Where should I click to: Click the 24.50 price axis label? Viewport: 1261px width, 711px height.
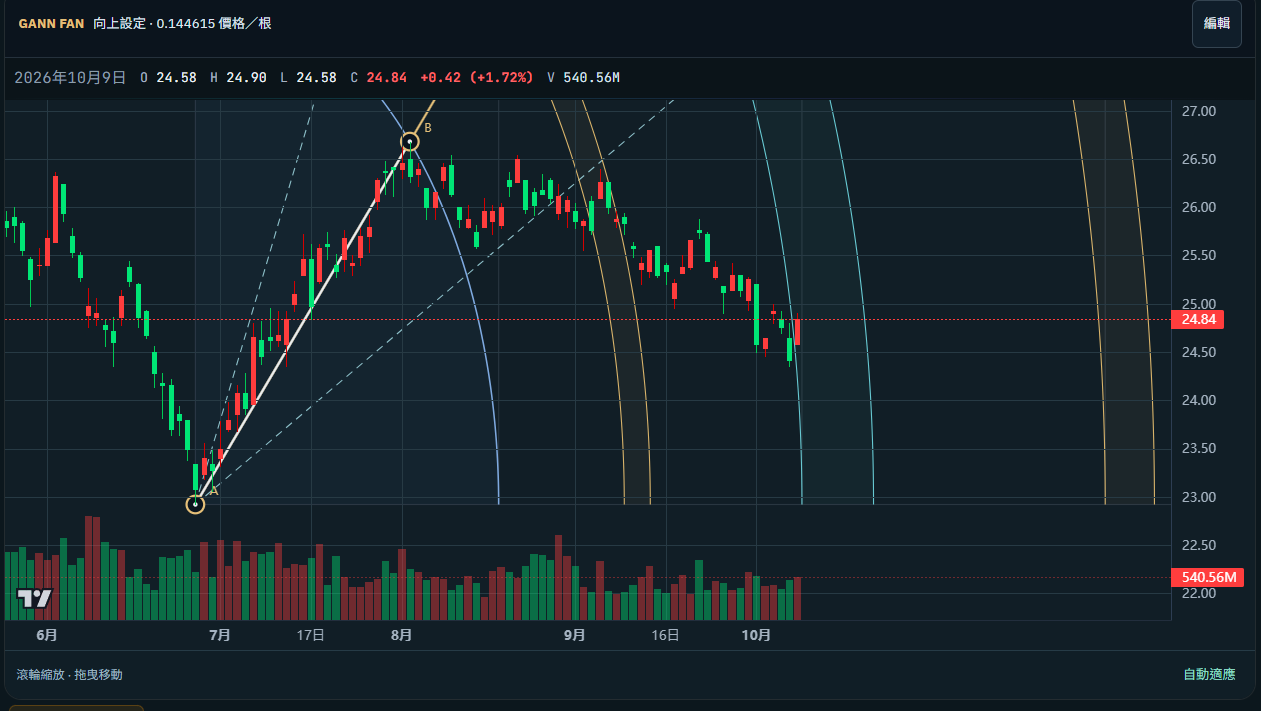coord(1198,352)
